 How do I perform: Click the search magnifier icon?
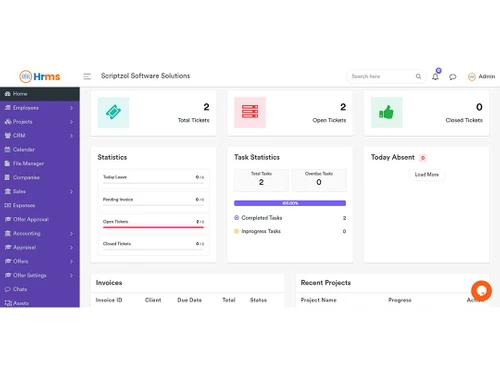(418, 76)
